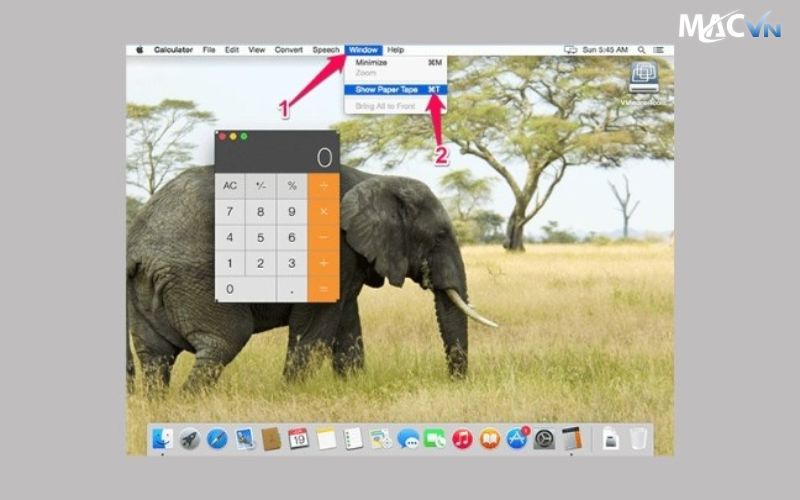Viewport: 800px width, 500px height.
Task: Tap the wide 0 key on calculator
Action: point(245,289)
